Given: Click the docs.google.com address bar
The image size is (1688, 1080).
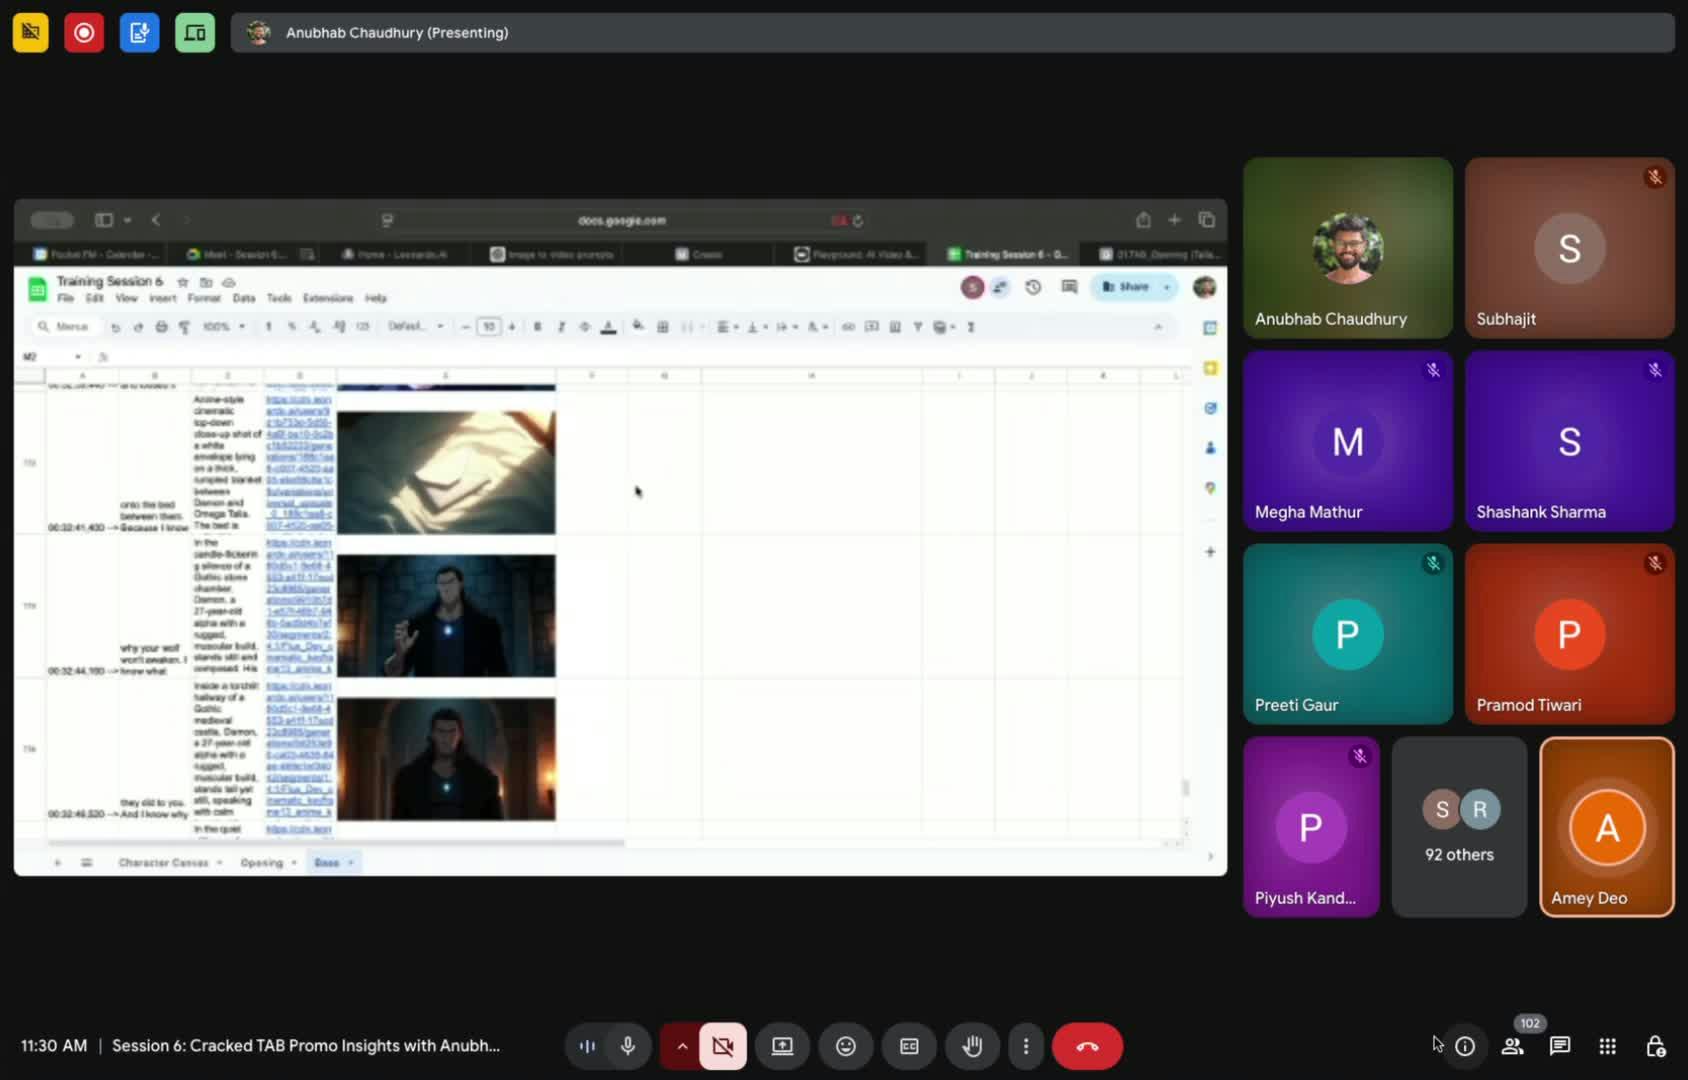Looking at the screenshot, I should pos(621,220).
